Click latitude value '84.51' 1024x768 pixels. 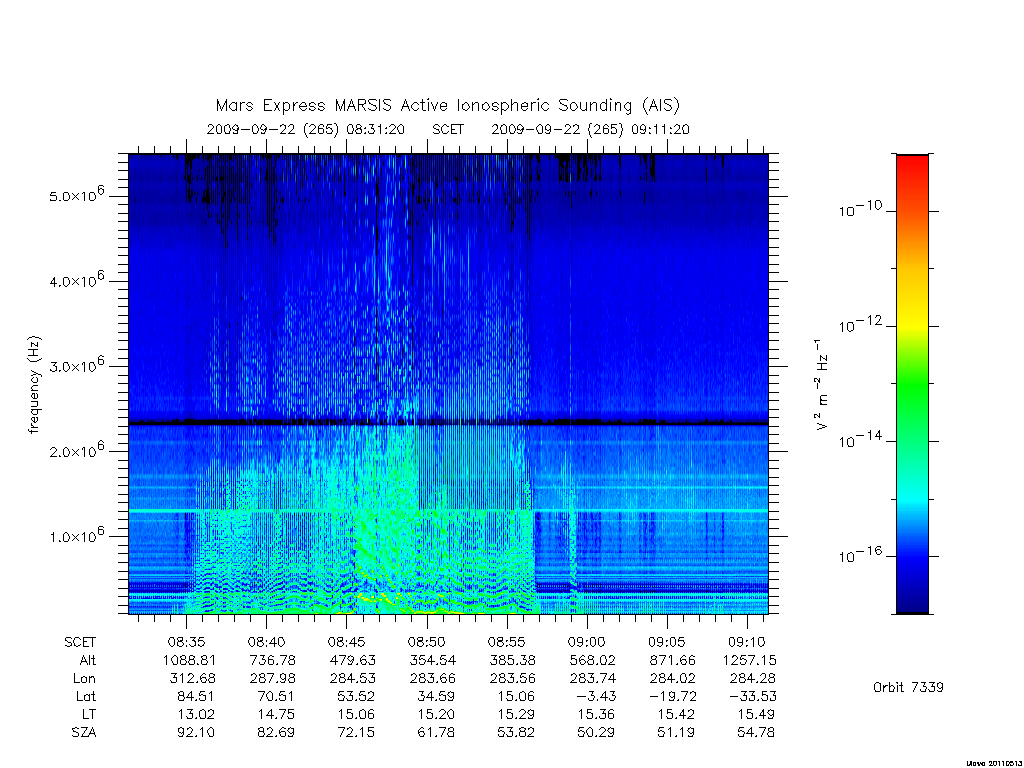tap(195, 696)
